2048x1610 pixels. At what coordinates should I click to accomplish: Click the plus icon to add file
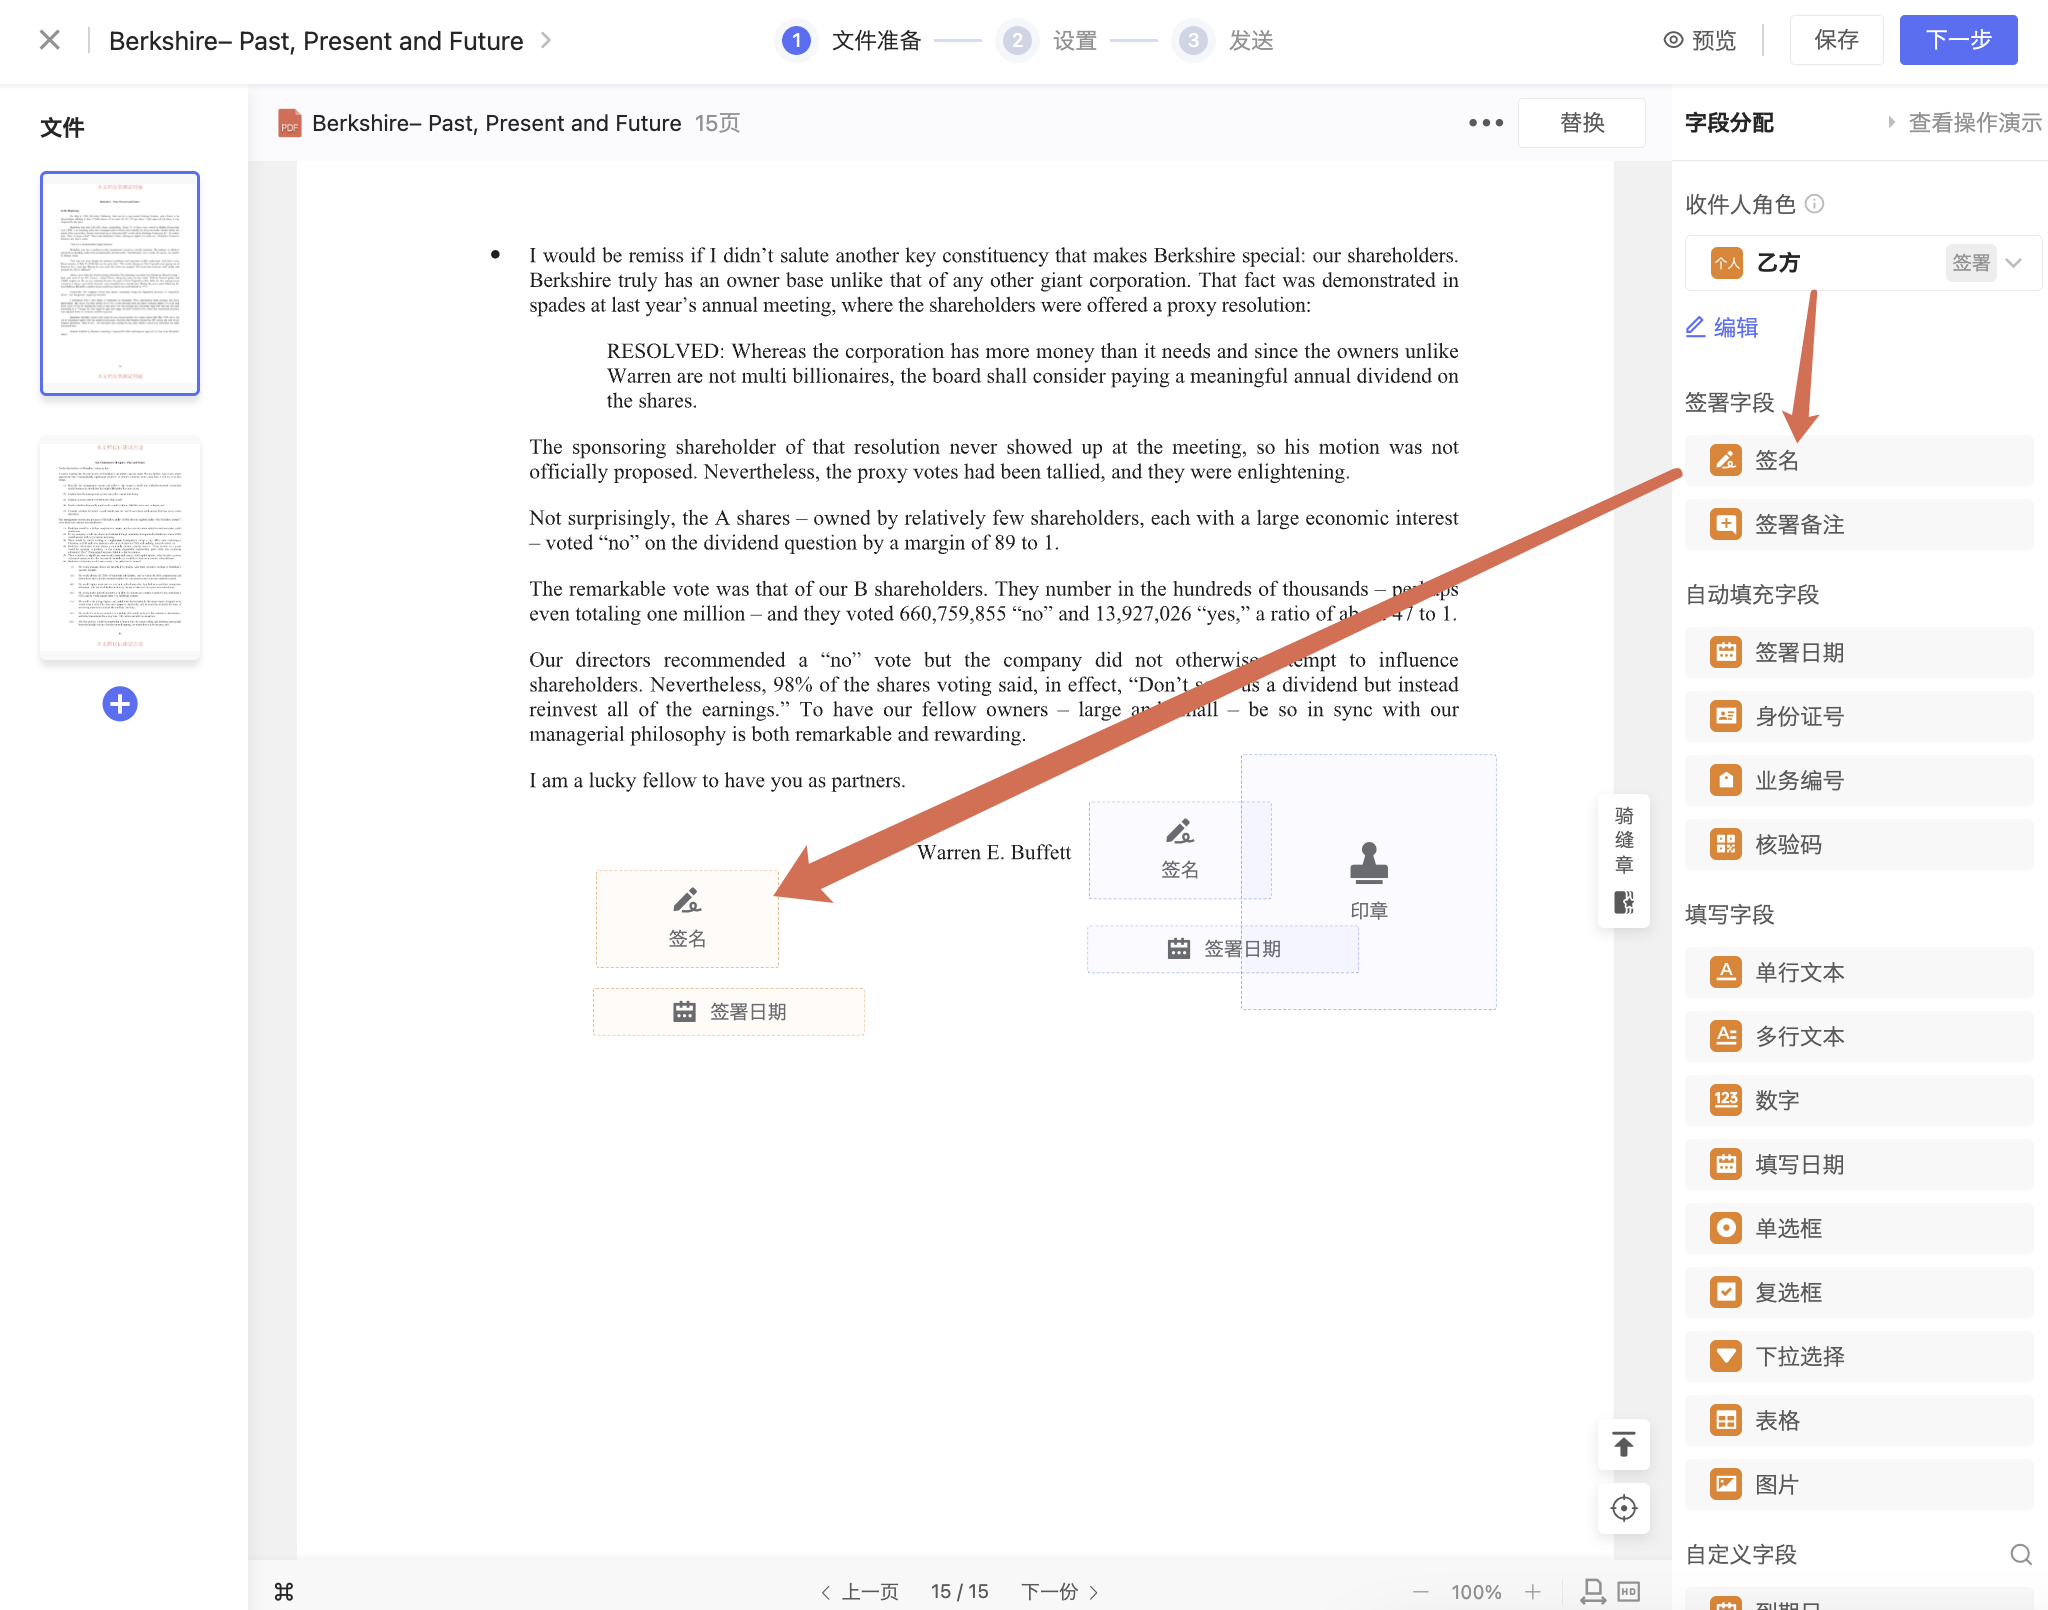[120, 704]
